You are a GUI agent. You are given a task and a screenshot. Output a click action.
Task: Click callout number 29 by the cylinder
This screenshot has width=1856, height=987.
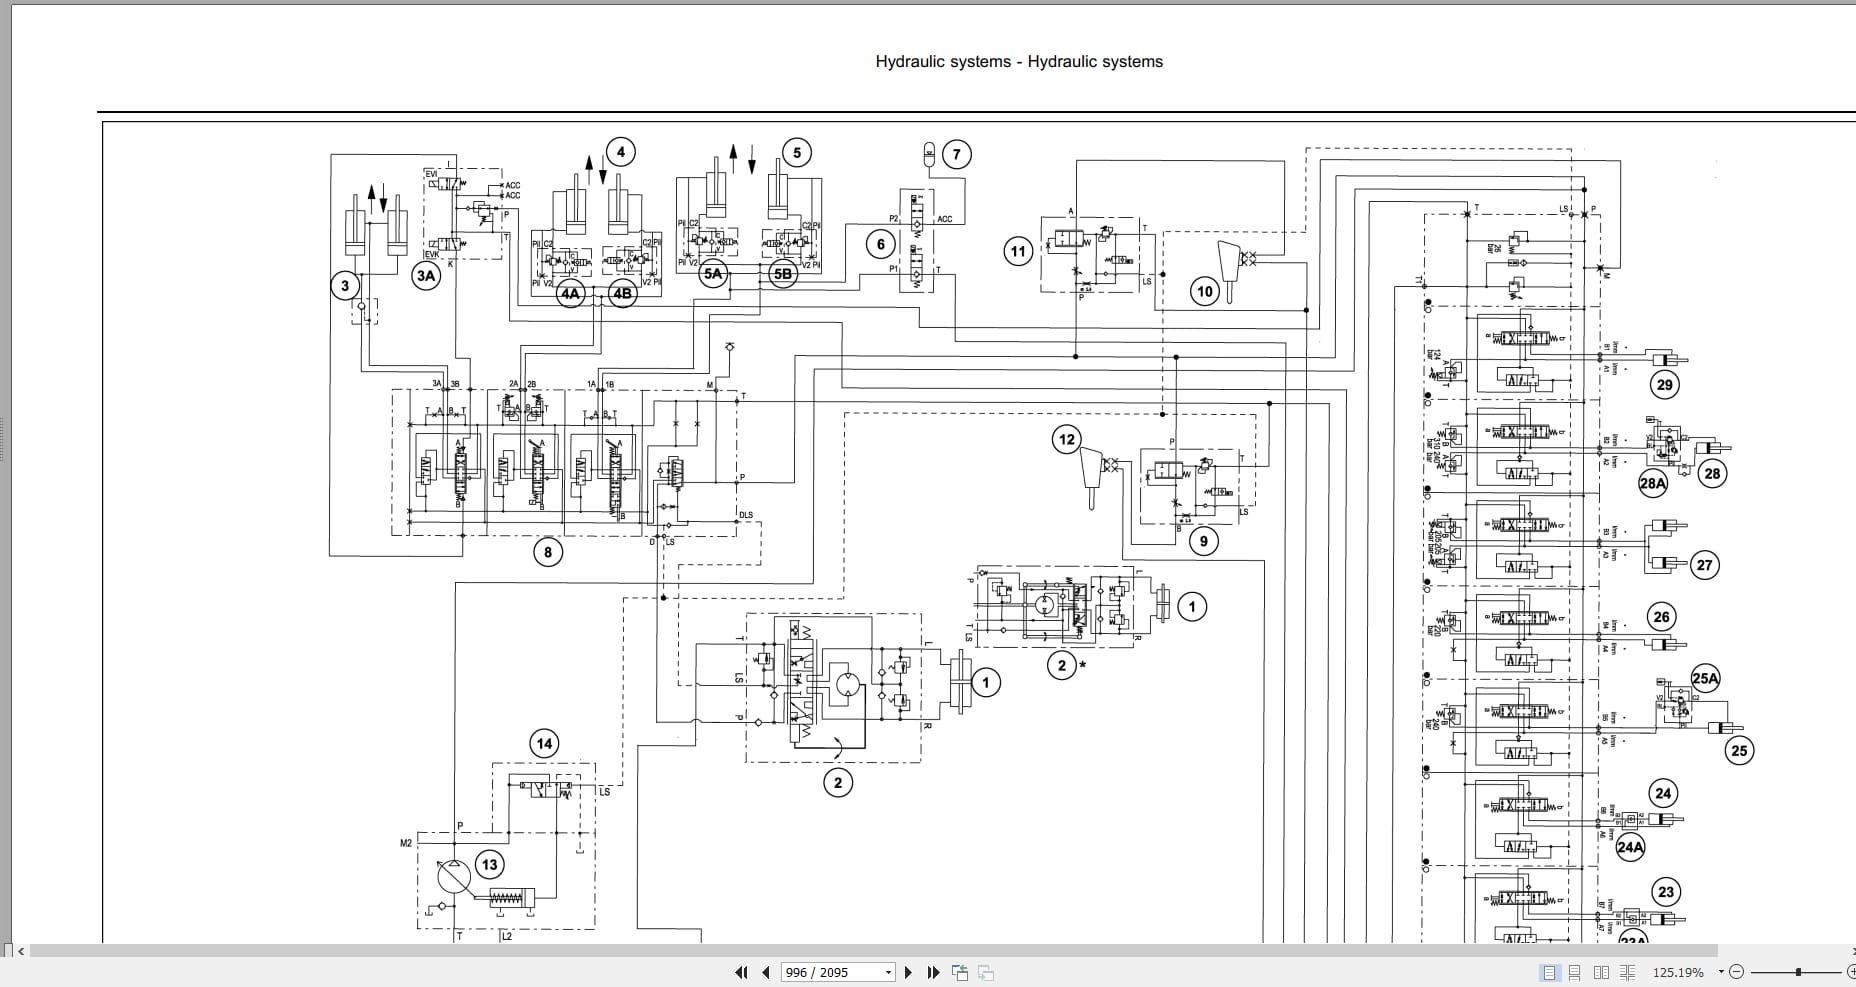point(1664,384)
